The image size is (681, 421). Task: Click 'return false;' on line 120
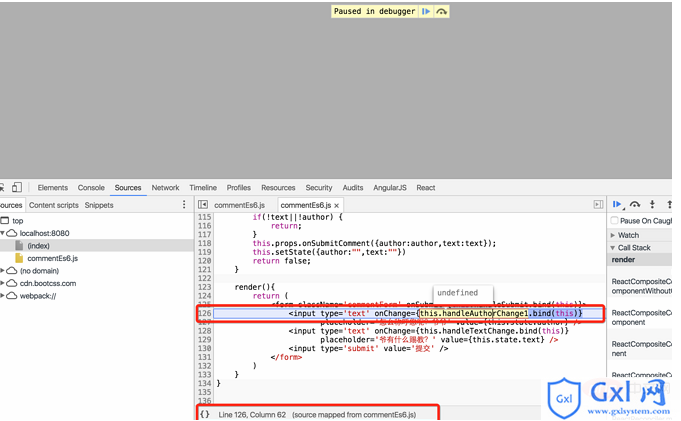click(282, 261)
